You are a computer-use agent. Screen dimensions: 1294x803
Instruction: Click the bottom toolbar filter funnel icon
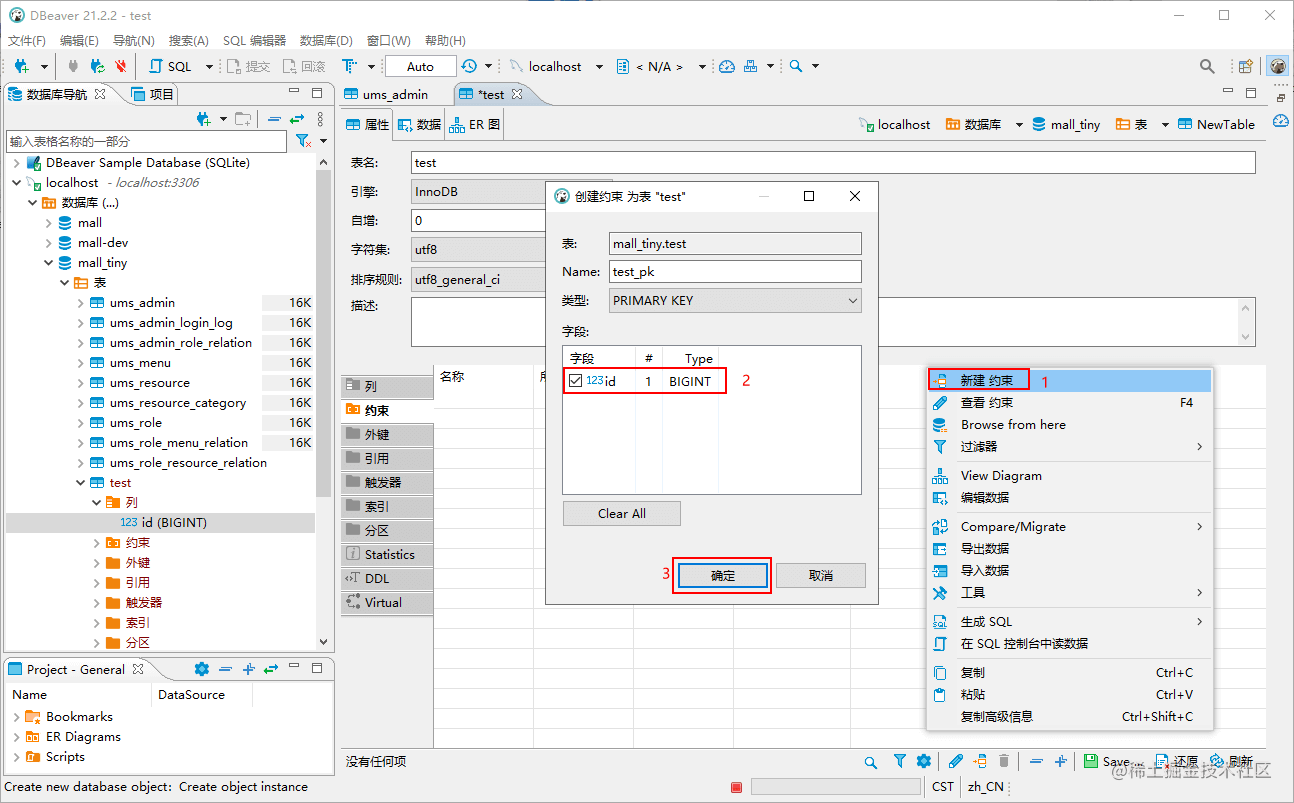click(900, 762)
